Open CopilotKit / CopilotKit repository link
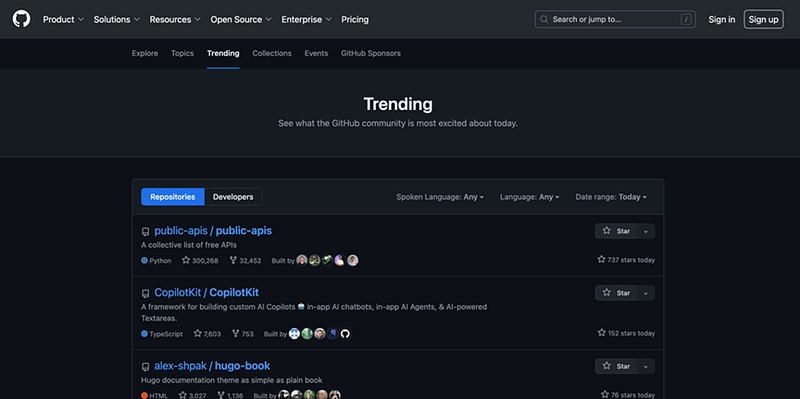The image size is (800, 399). tap(207, 292)
